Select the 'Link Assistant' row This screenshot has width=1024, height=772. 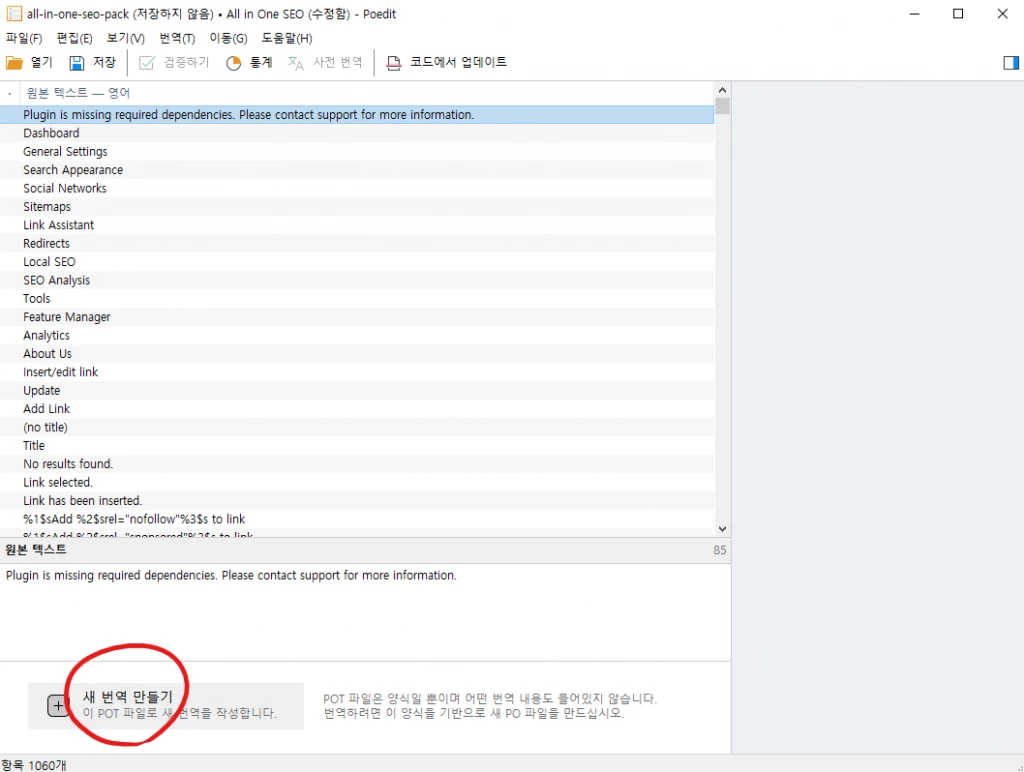click(357, 225)
